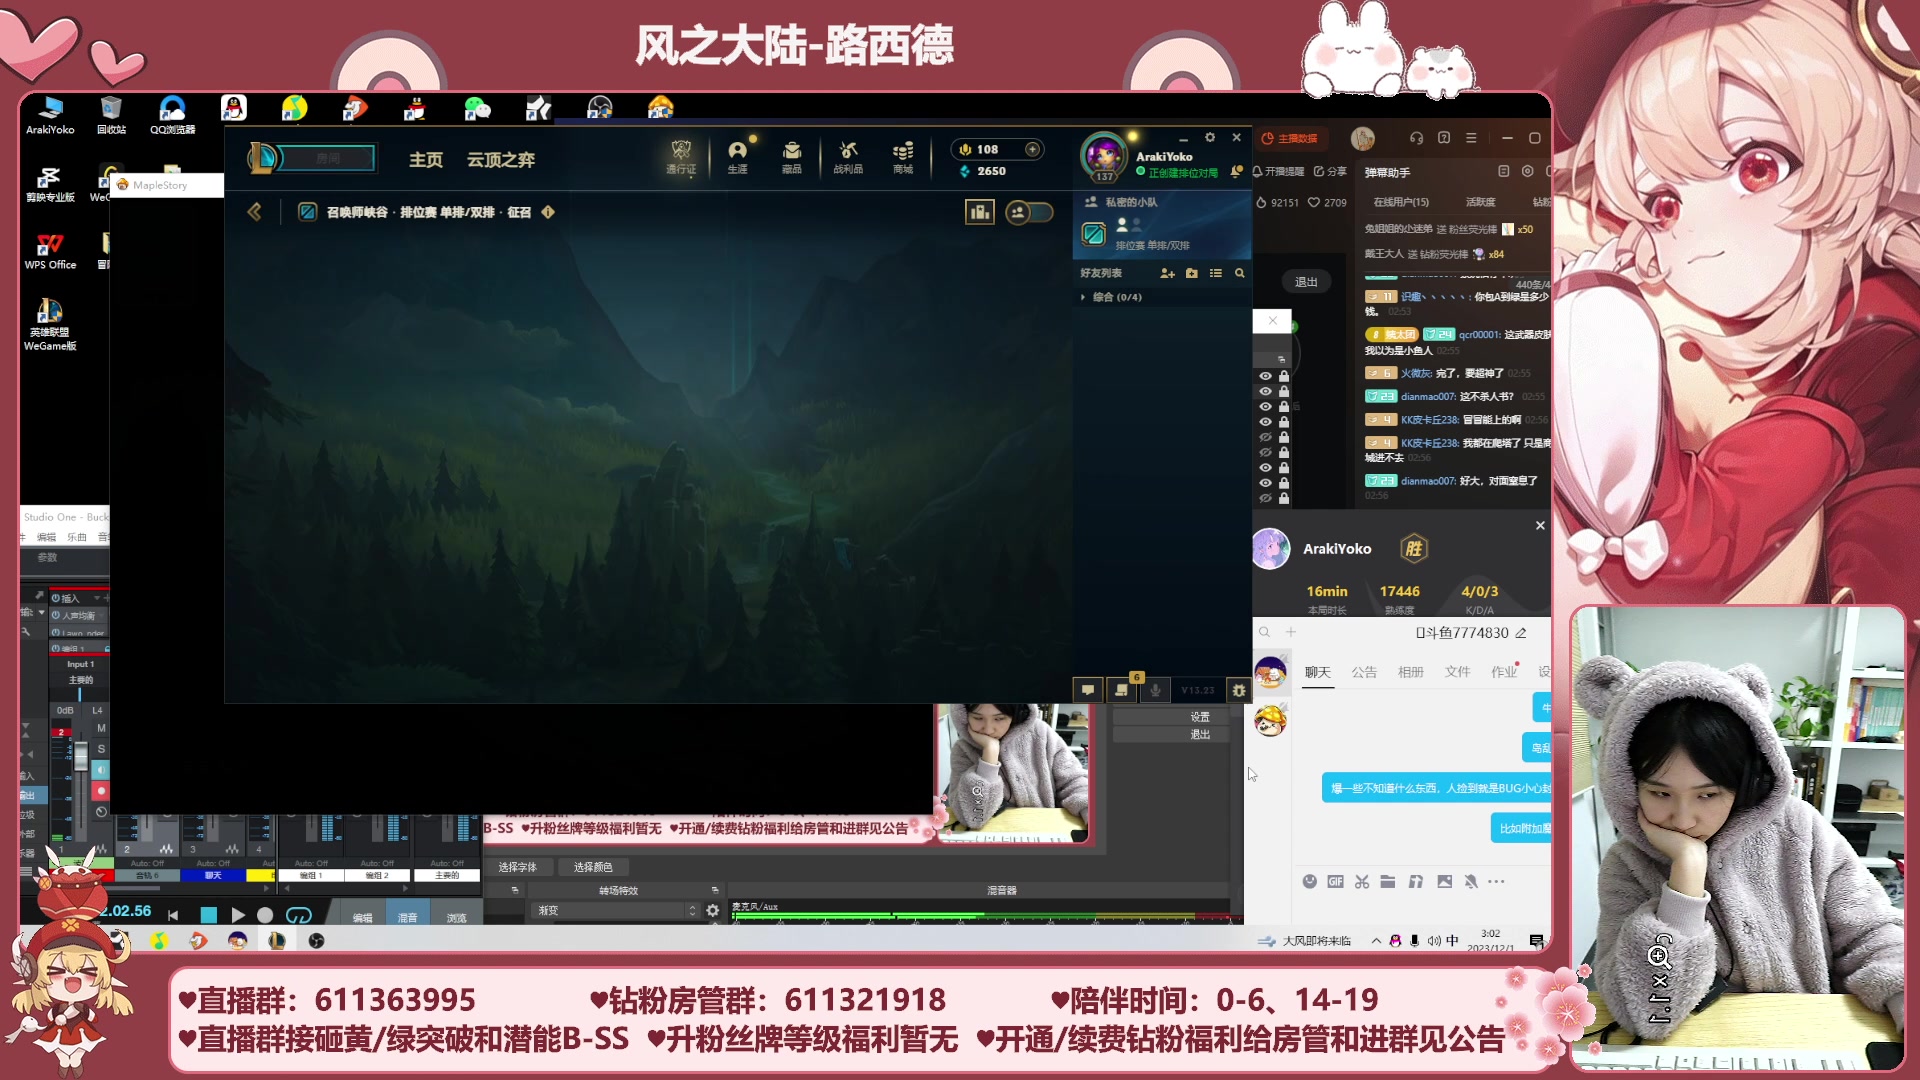Open the 生涯 profile icon in League client
Screen dimensions: 1920x1080
point(737,156)
